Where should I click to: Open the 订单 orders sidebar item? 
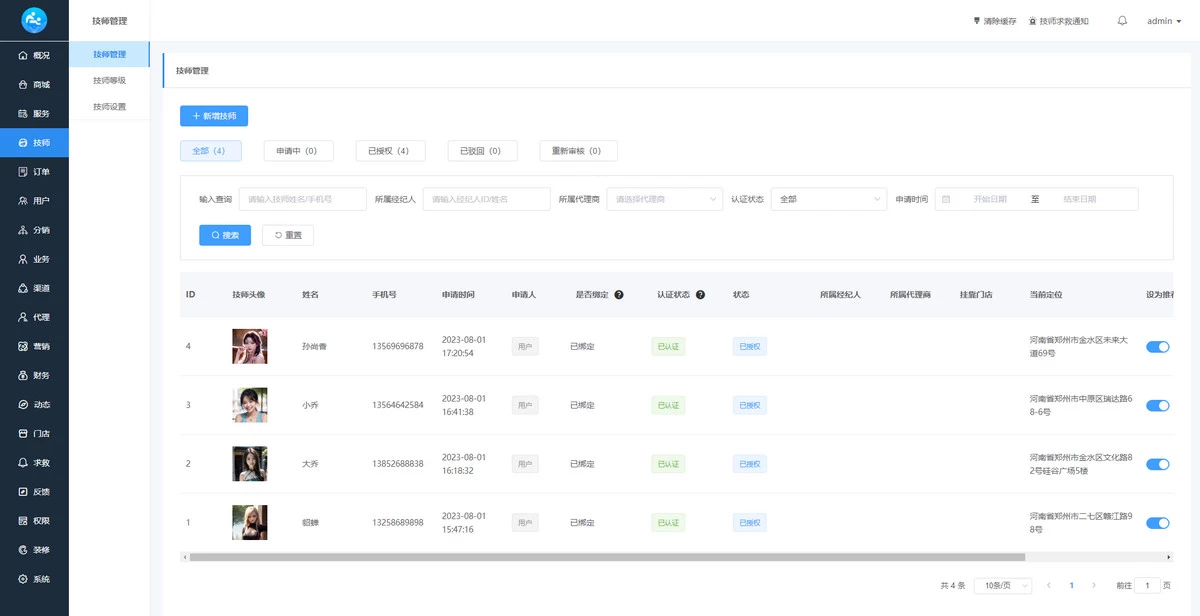tap(34, 172)
